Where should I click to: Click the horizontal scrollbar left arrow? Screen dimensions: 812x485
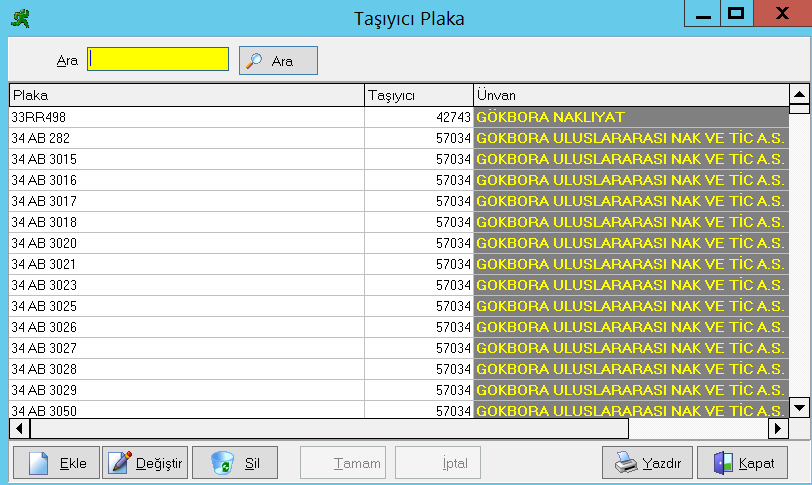(x=20, y=429)
